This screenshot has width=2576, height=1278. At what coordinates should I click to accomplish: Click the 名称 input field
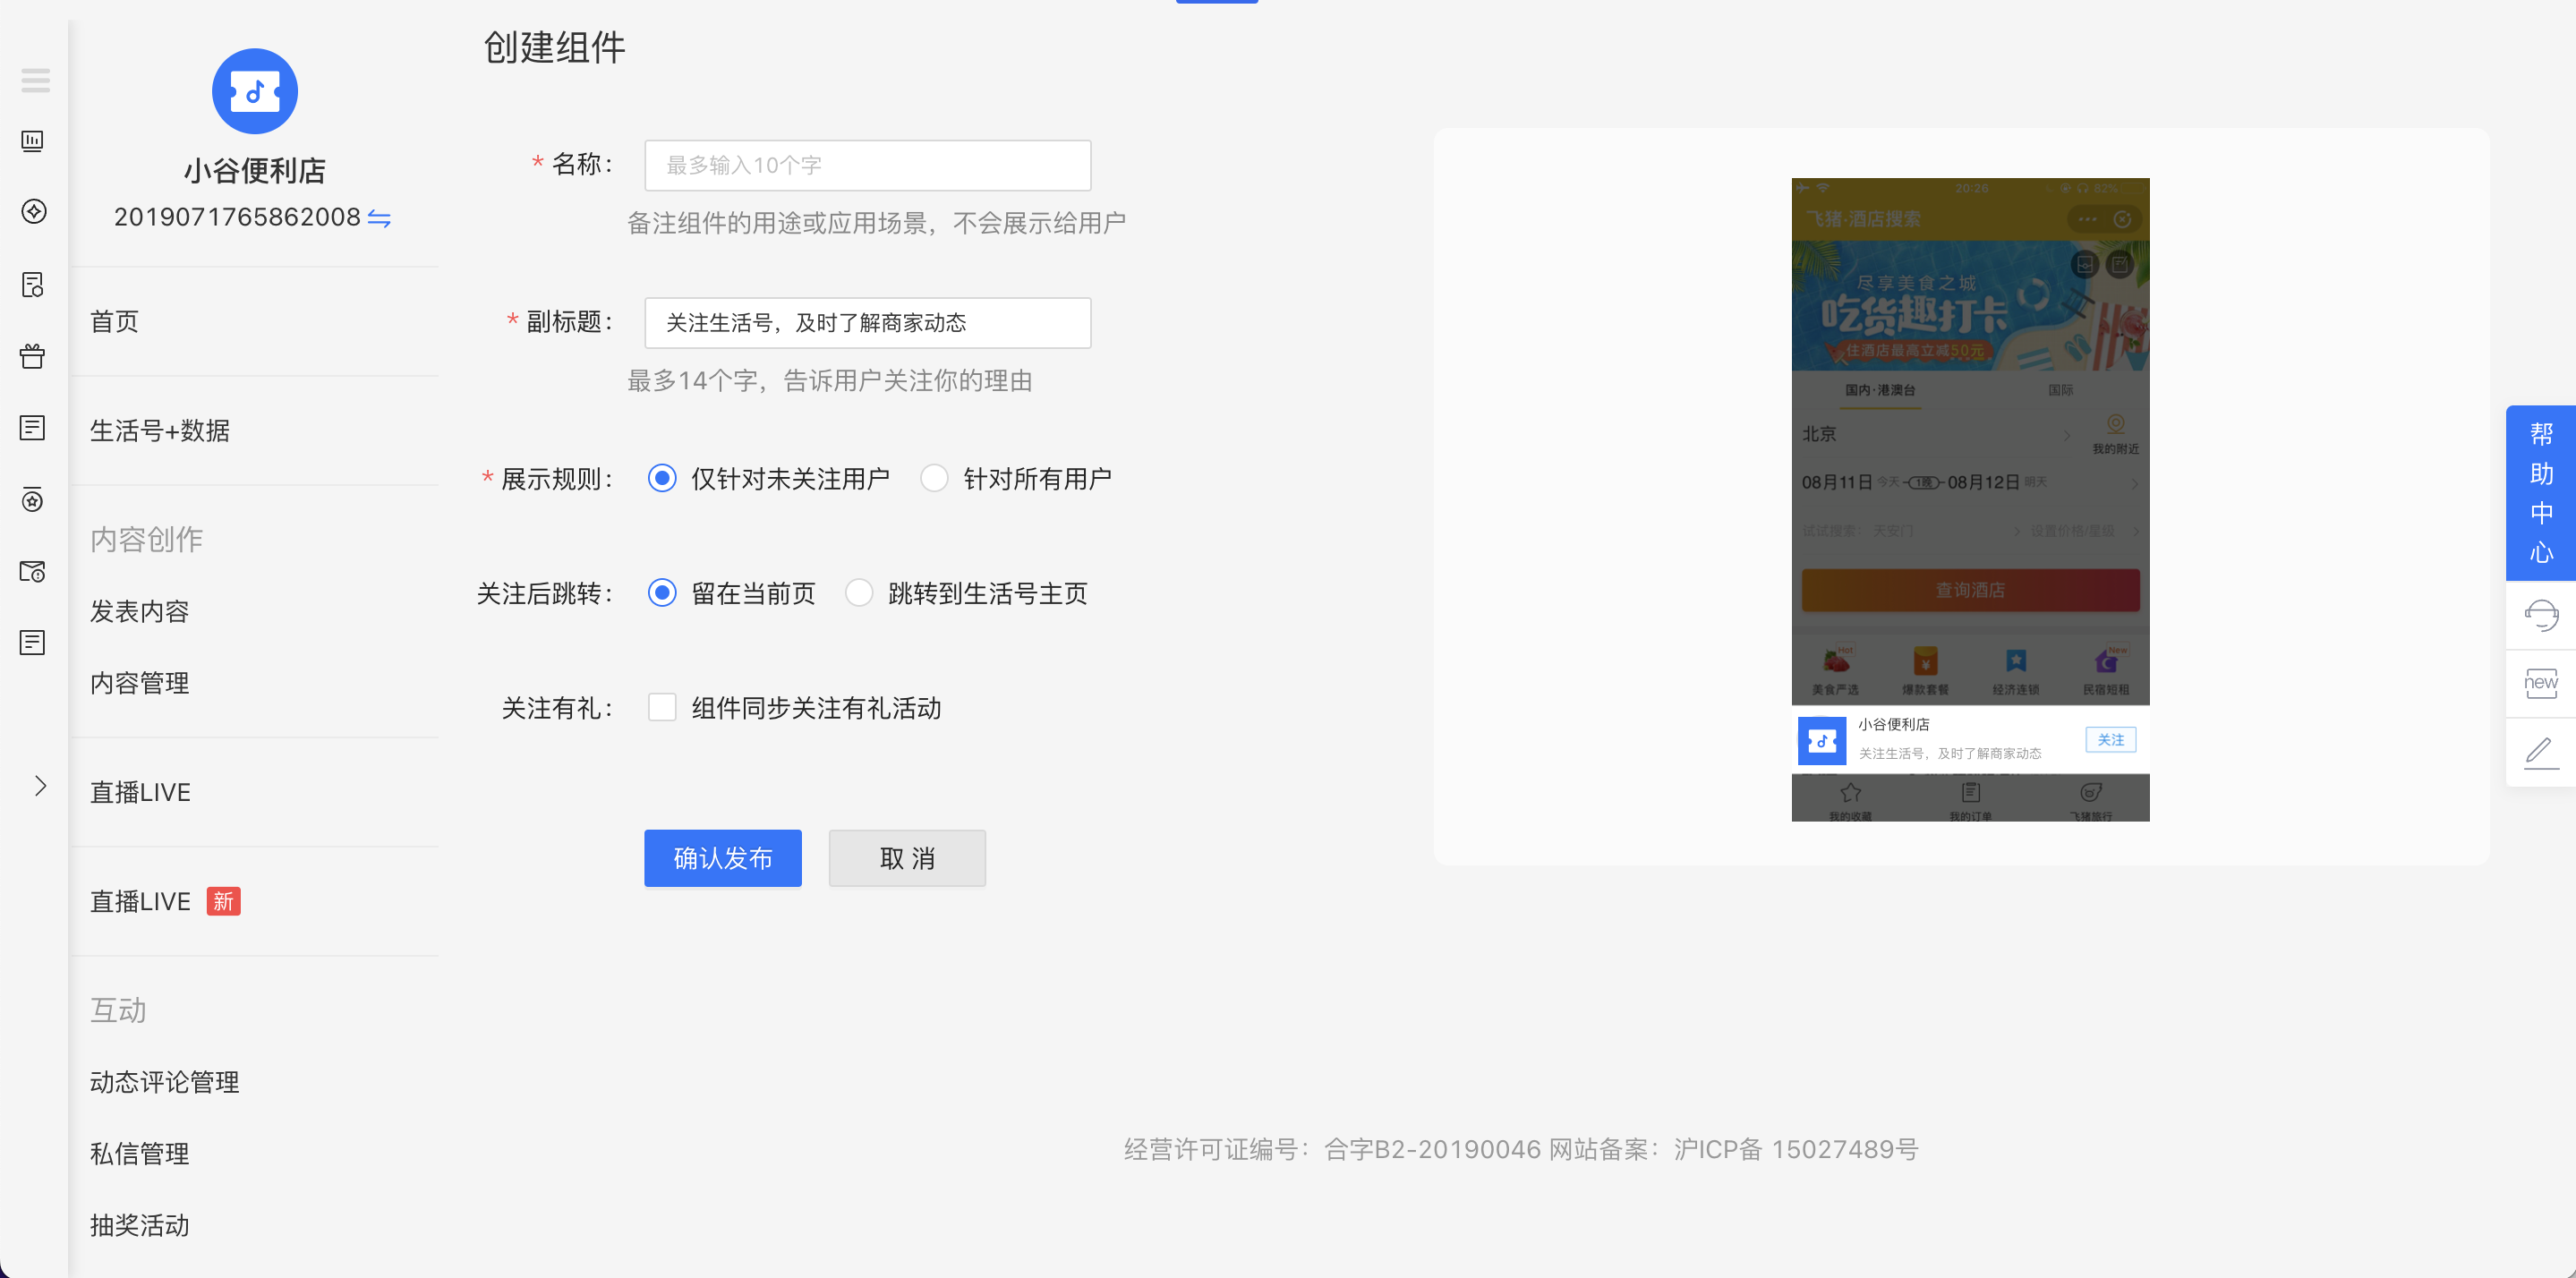tap(867, 165)
